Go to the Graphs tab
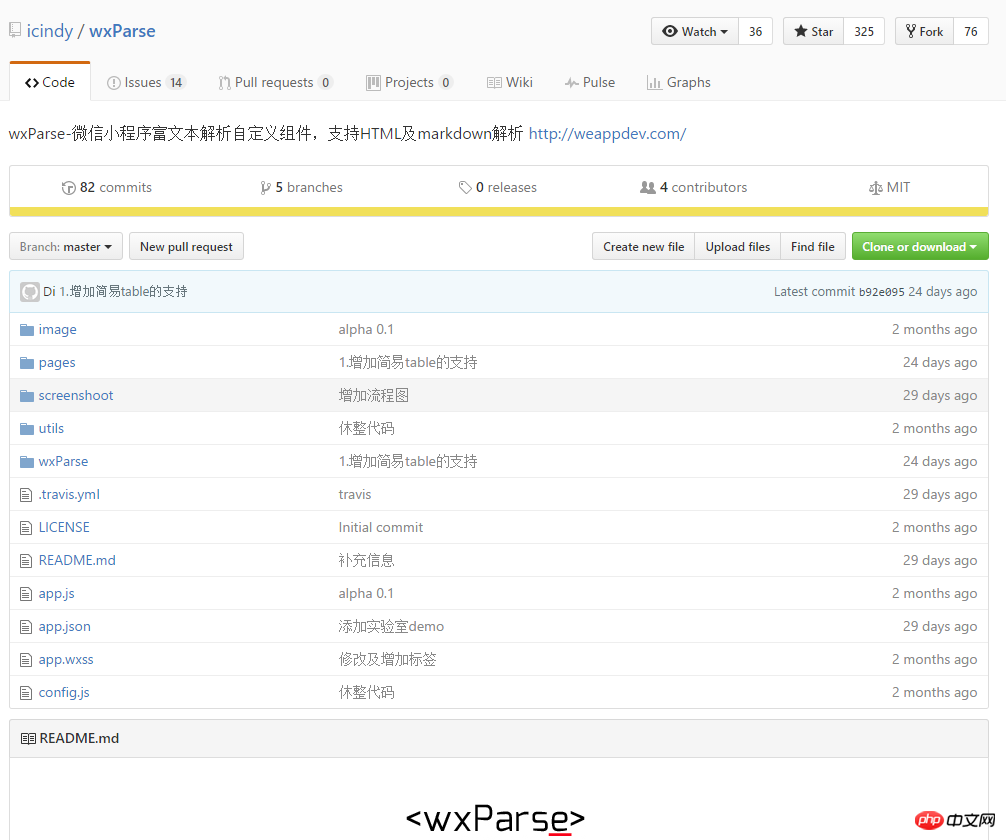 pos(678,83)
